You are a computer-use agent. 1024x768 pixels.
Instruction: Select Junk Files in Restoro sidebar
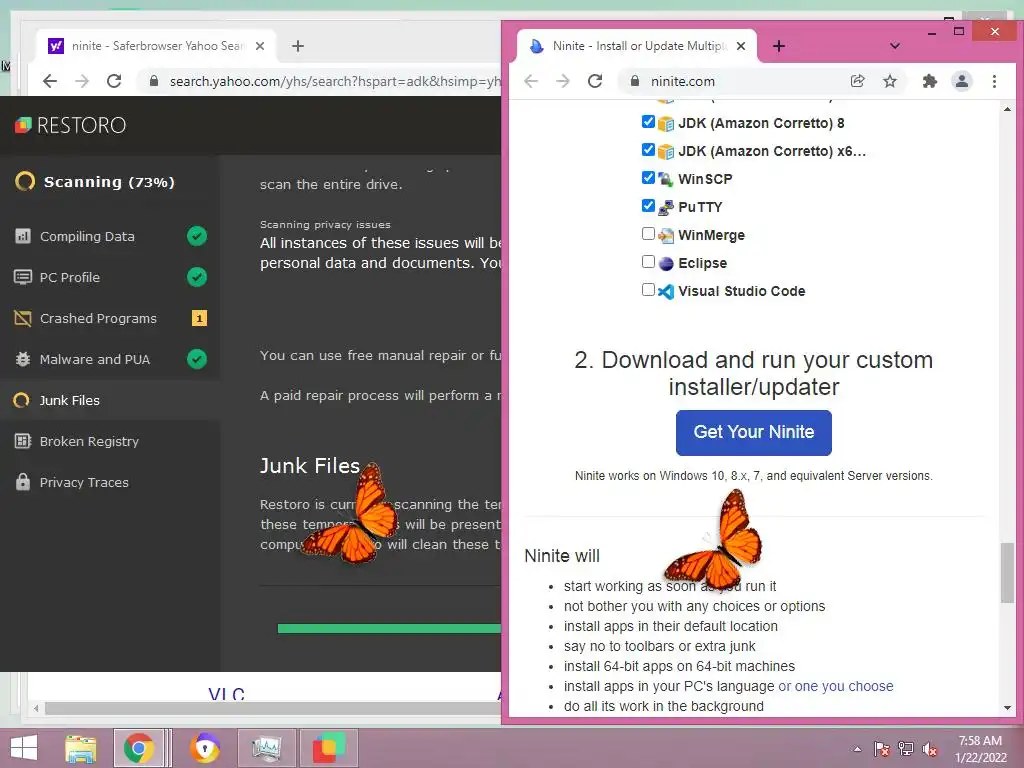tap(110, 400)
